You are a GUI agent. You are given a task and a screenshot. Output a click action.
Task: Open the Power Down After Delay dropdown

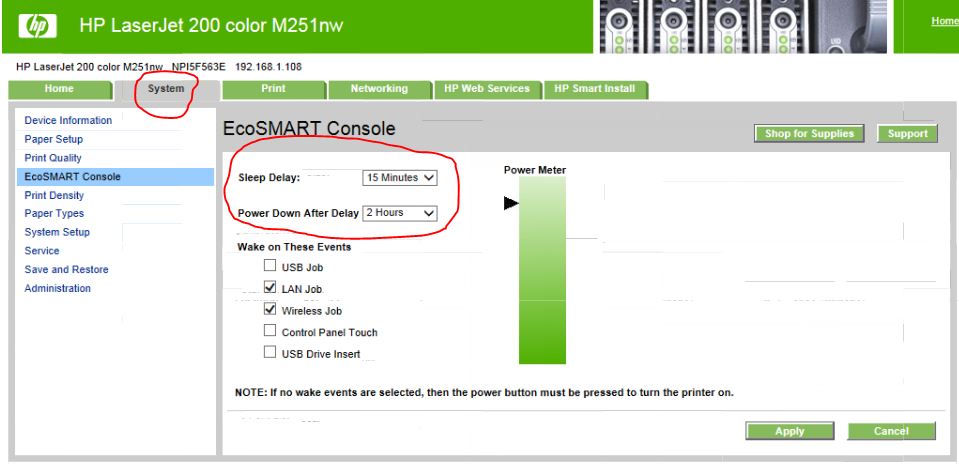400,213
